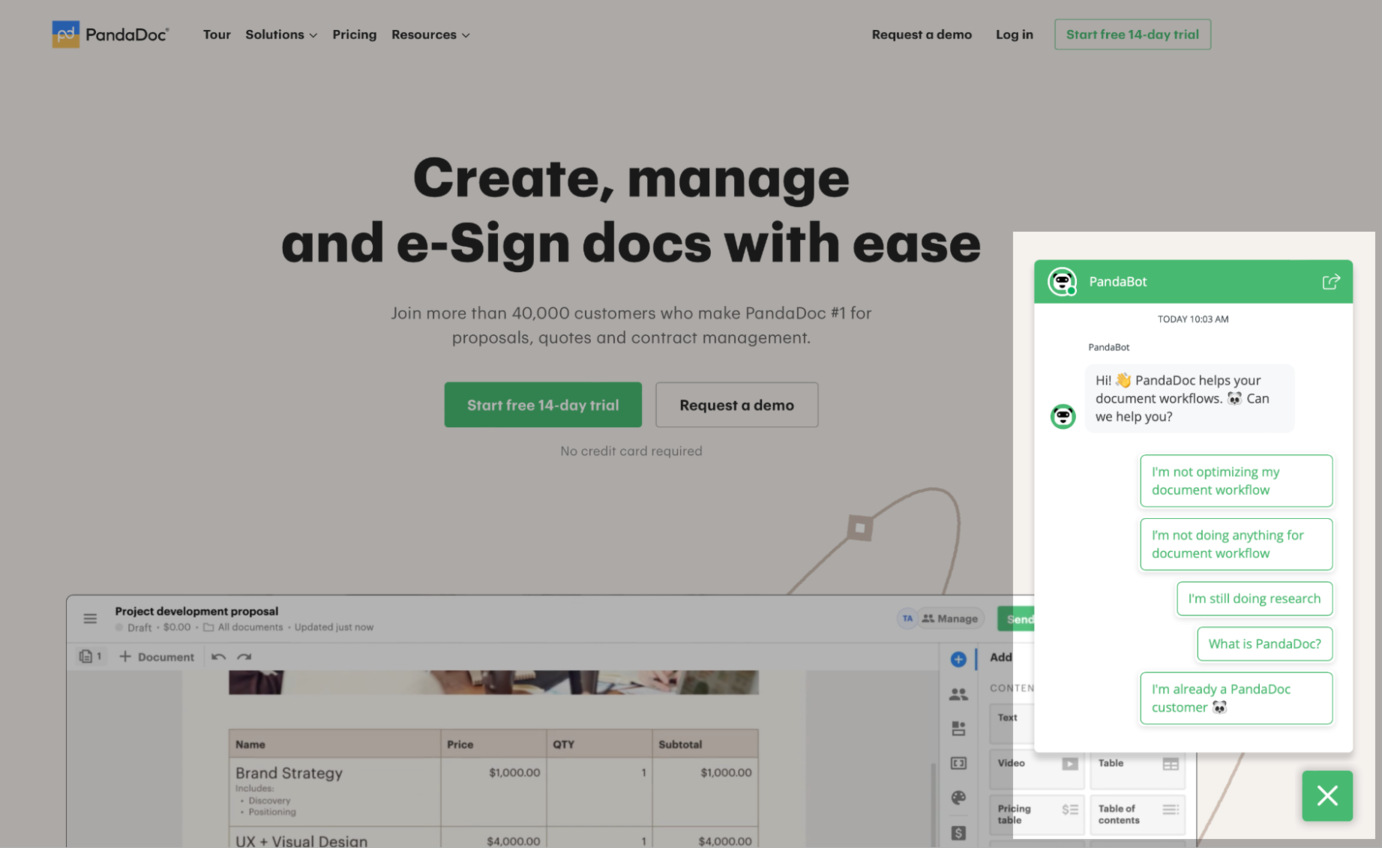Click the Brand Strategy row name
The height and width of the screenshot is (848, 1382).
click(x=288, y=773)
